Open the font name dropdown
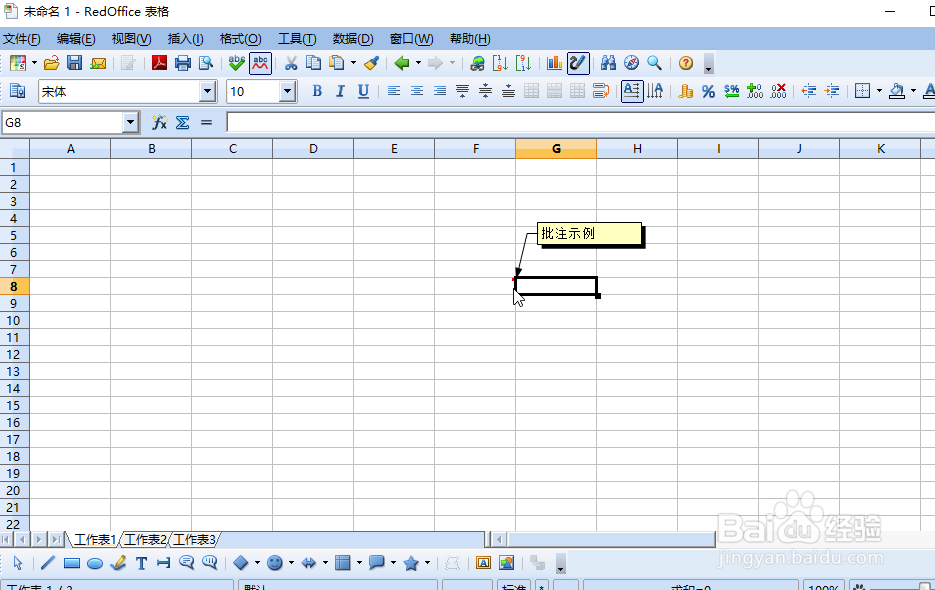935x590 pixels. tap(208, 91)
